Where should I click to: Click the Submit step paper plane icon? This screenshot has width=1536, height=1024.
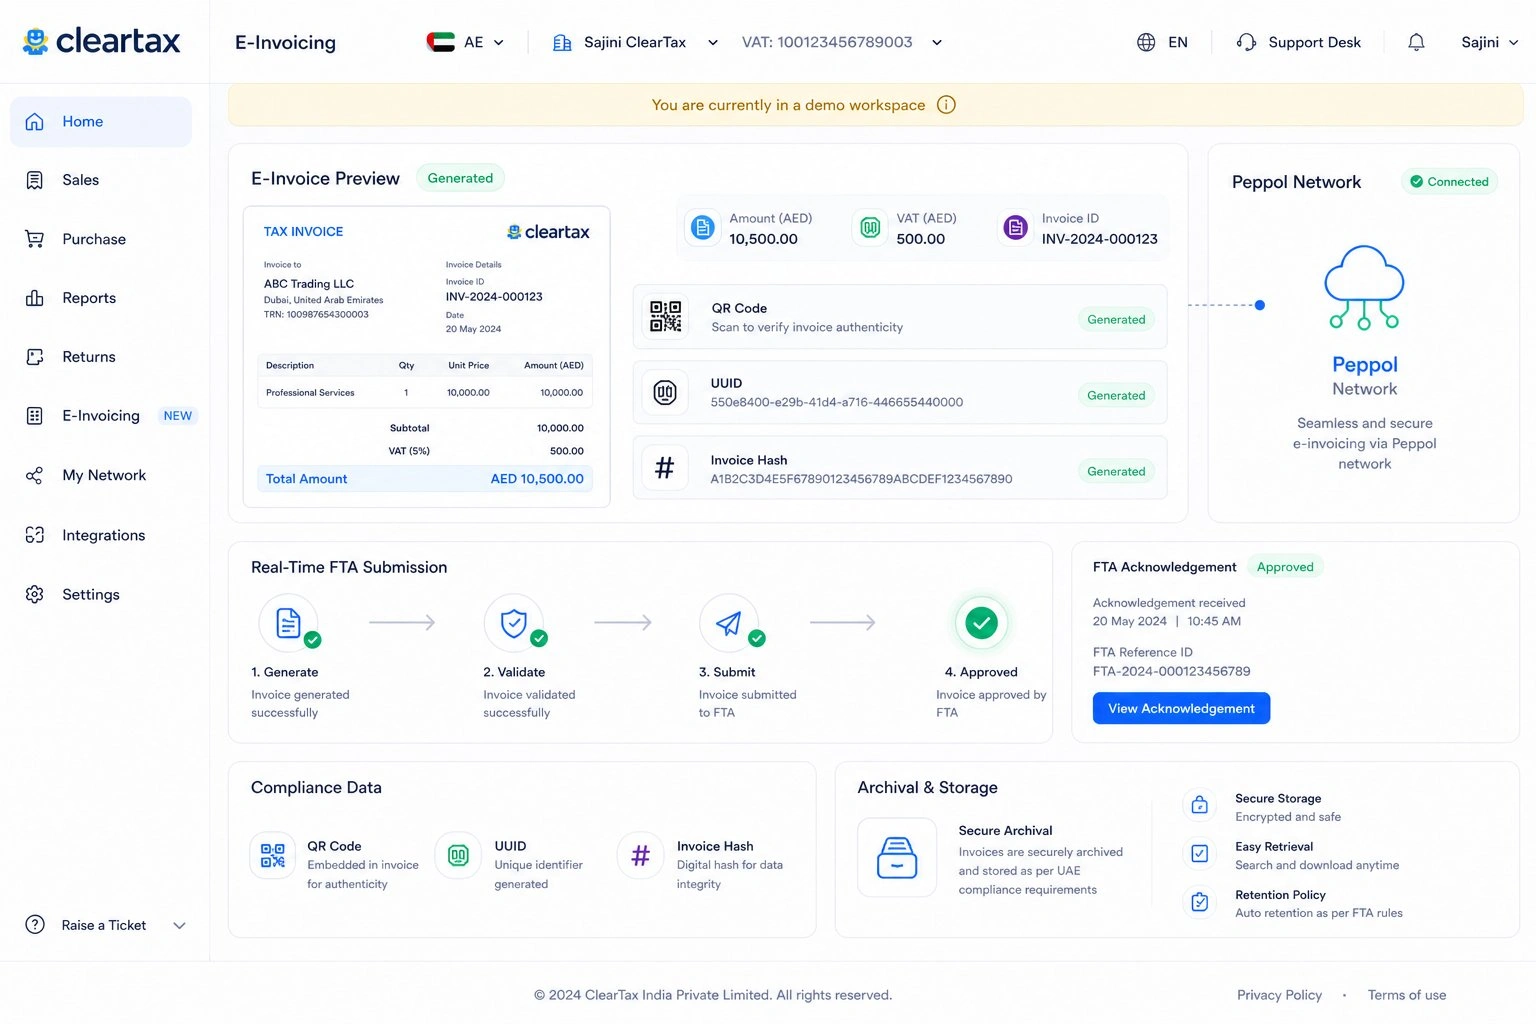tap(729, 623)
